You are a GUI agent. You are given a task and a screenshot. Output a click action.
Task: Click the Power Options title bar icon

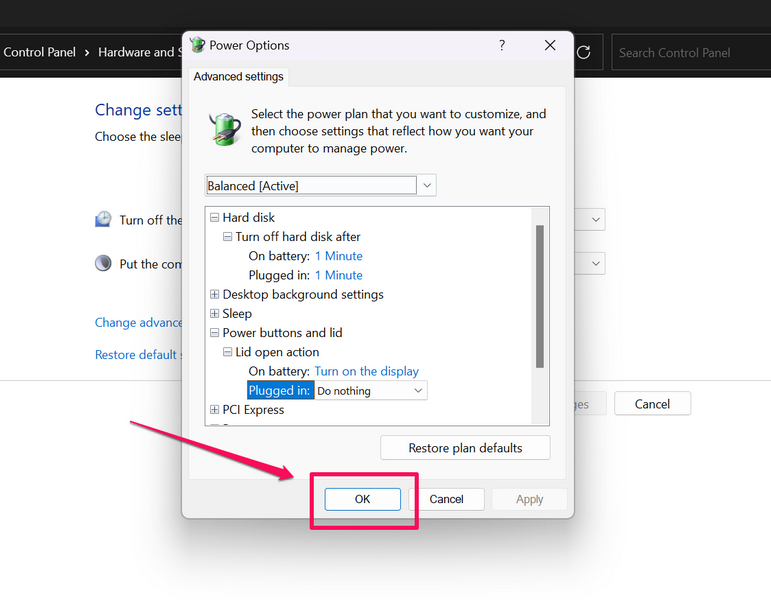click(196, 45)
